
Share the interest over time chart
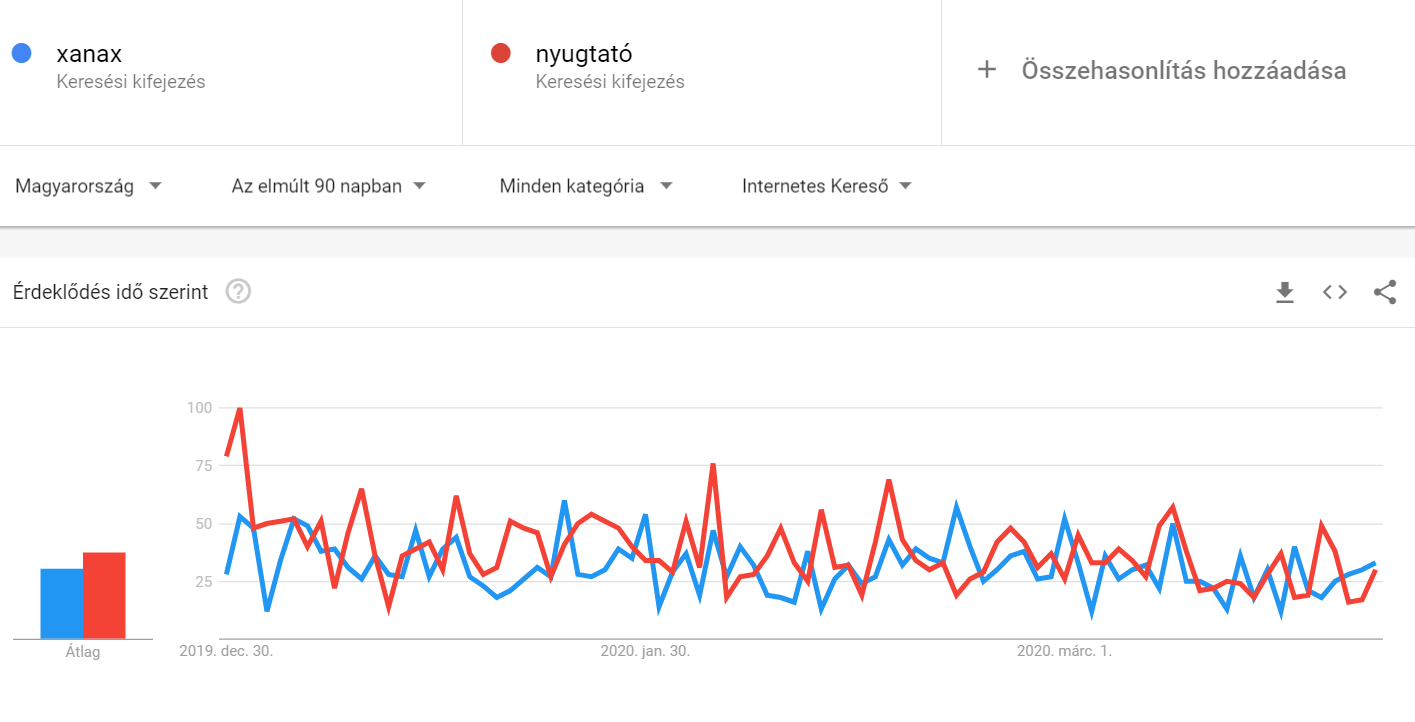pyautogui.click(x=1385, y=292)
